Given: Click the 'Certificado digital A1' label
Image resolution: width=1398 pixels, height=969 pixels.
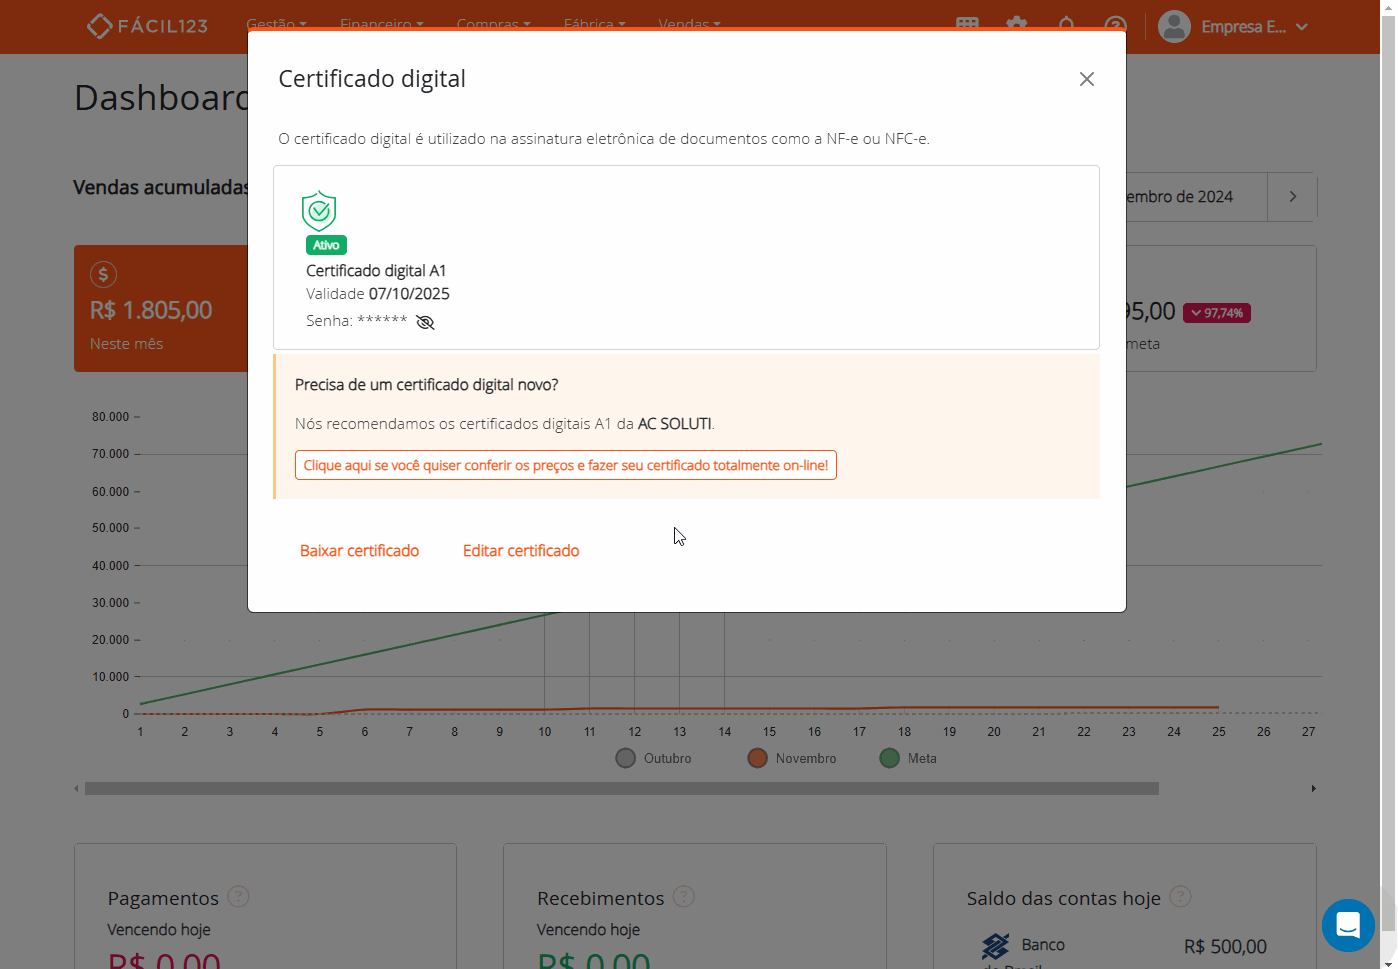Looking at the screenshot, I should (376, 271).
